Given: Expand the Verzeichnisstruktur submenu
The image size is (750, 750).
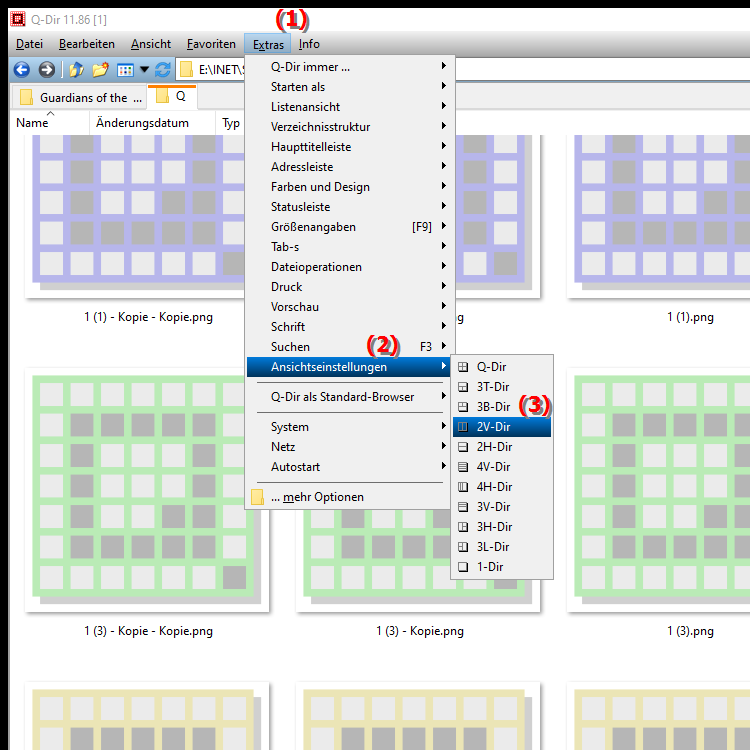Looking at the screenshot, I should pos(350,127).
